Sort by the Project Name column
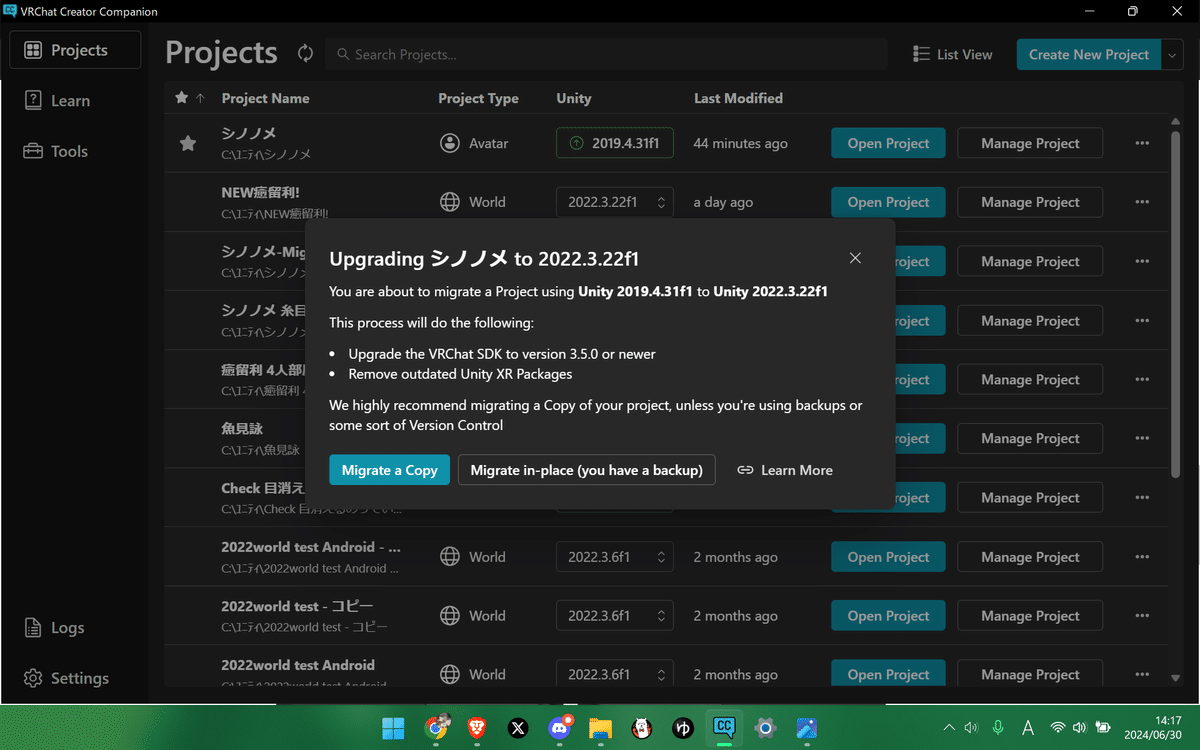Screen dimensions: 1200x750 point(265,98)
